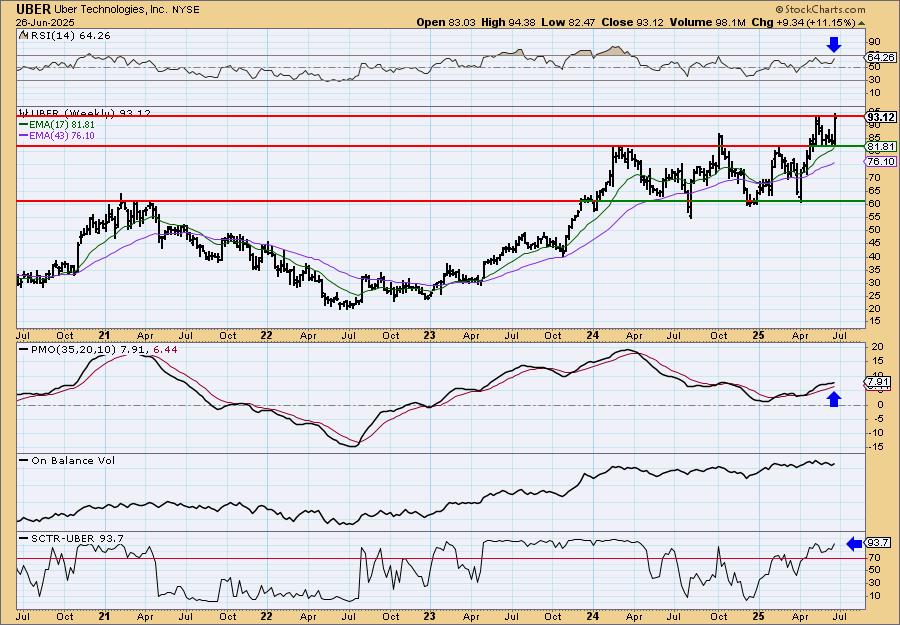Click the 76.10 EMA tag on the right axis
900x625 pixels.
881,162
